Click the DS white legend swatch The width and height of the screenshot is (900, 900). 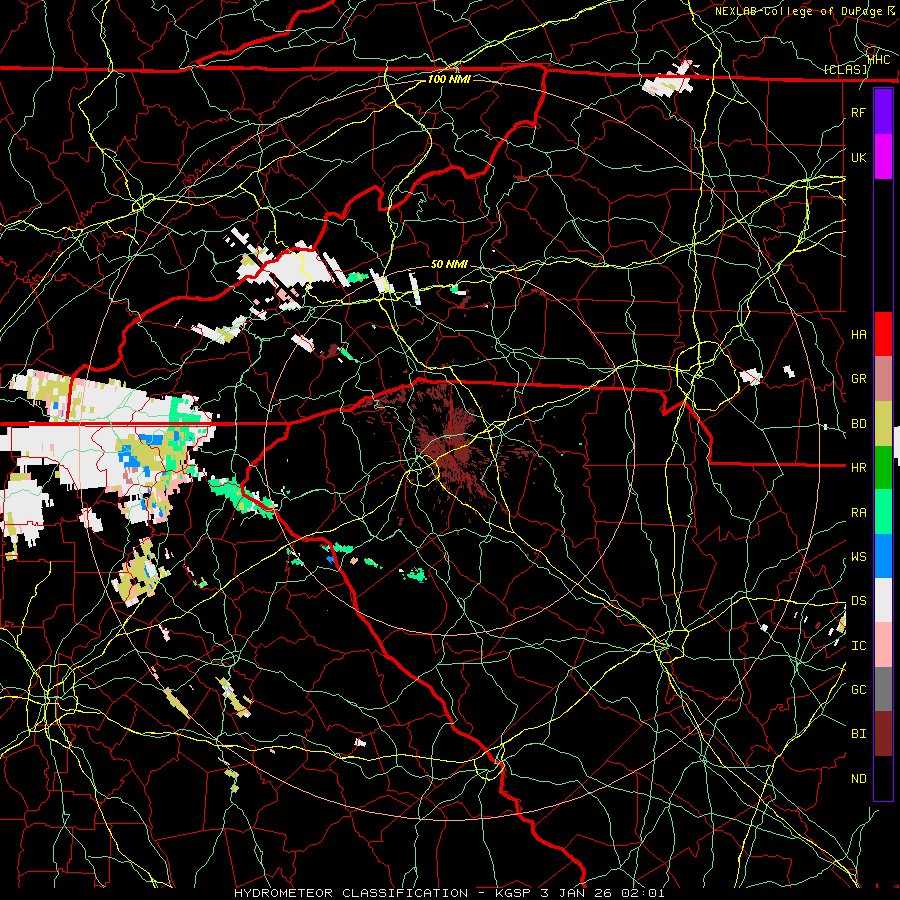tap(883, 600)
